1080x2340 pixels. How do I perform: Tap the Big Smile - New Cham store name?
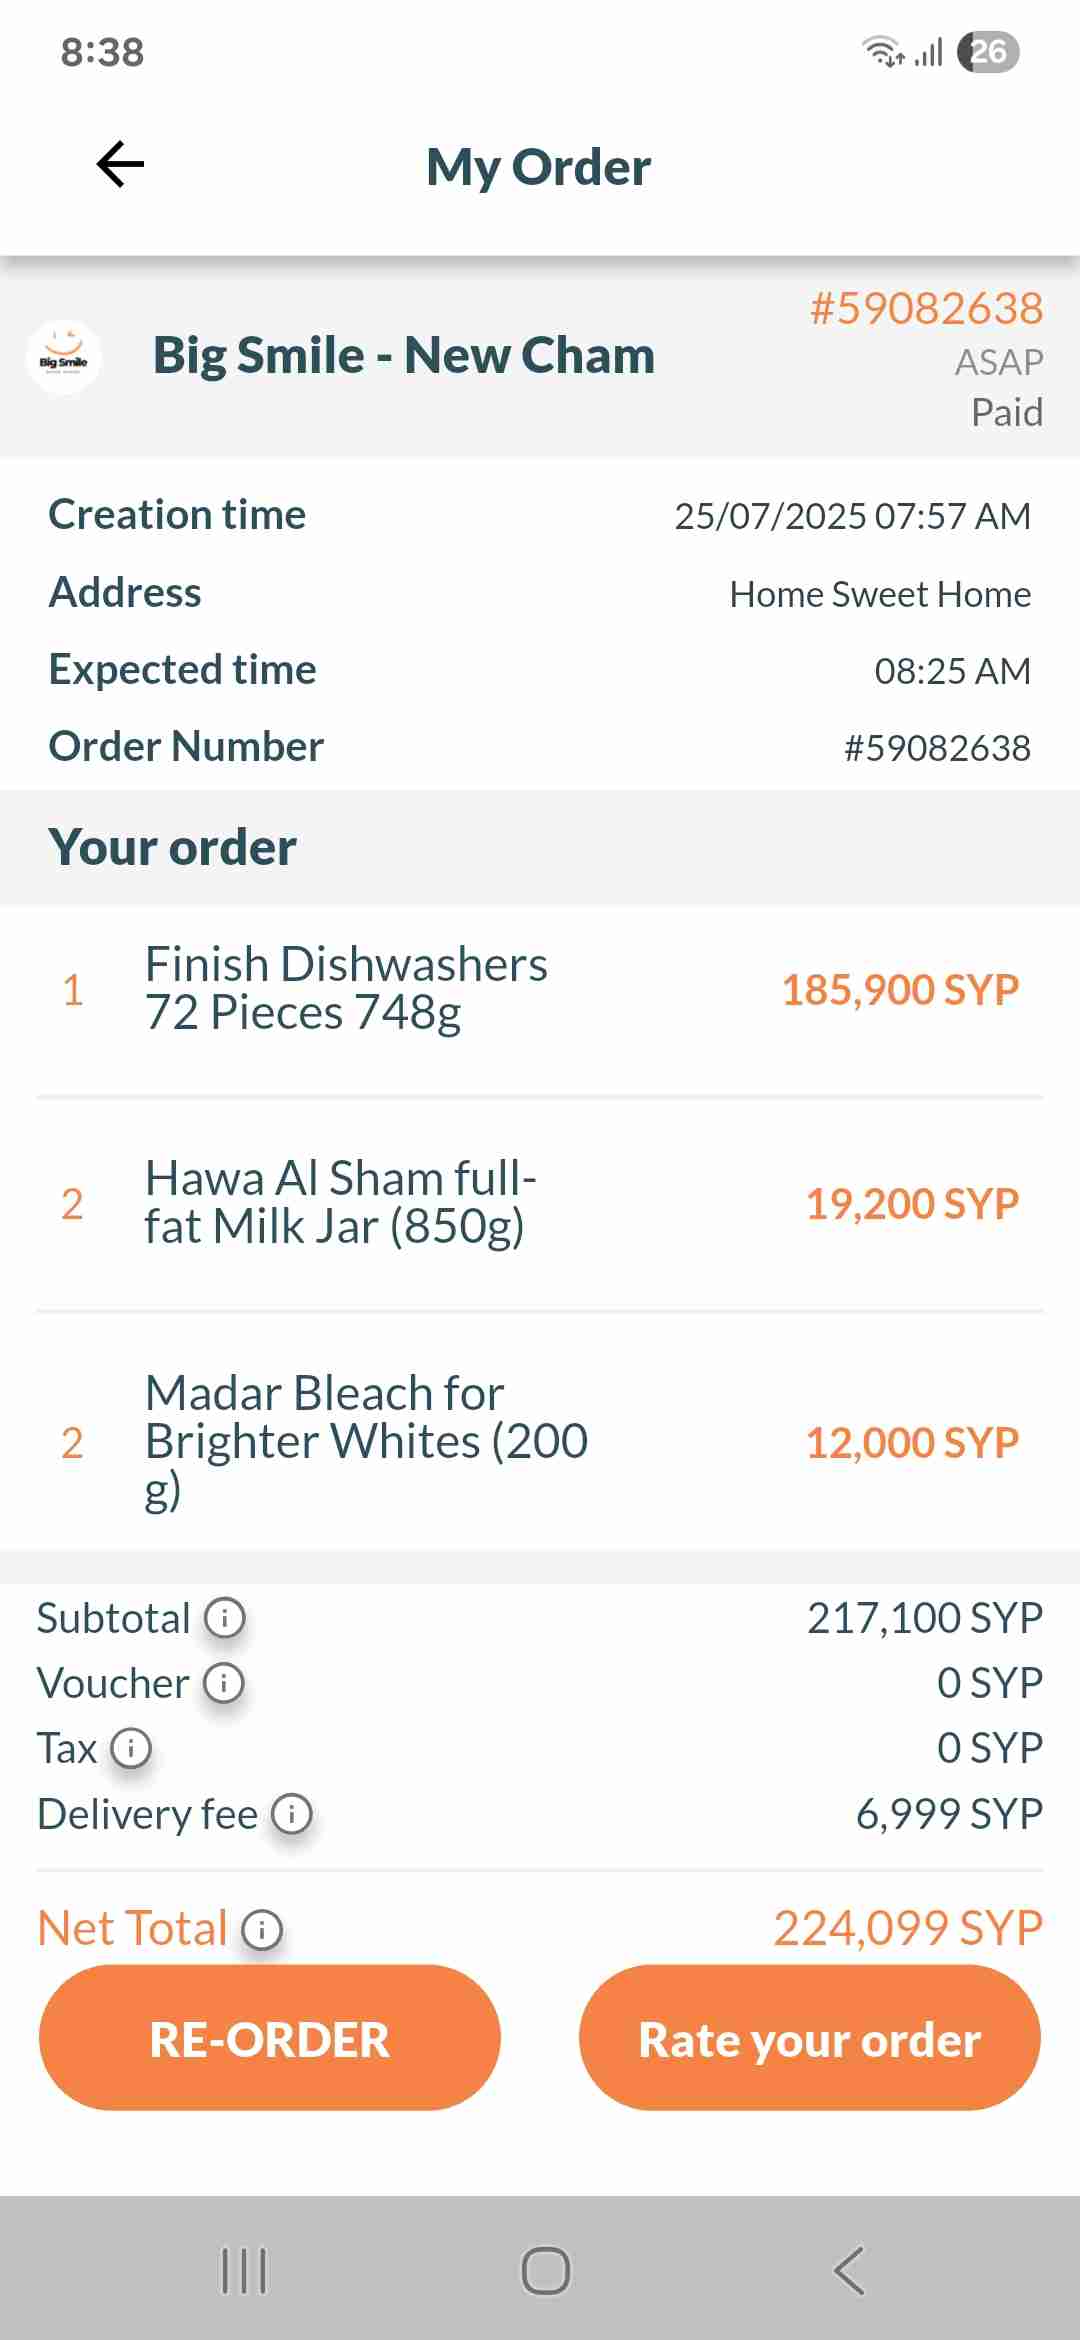point(404,355)
